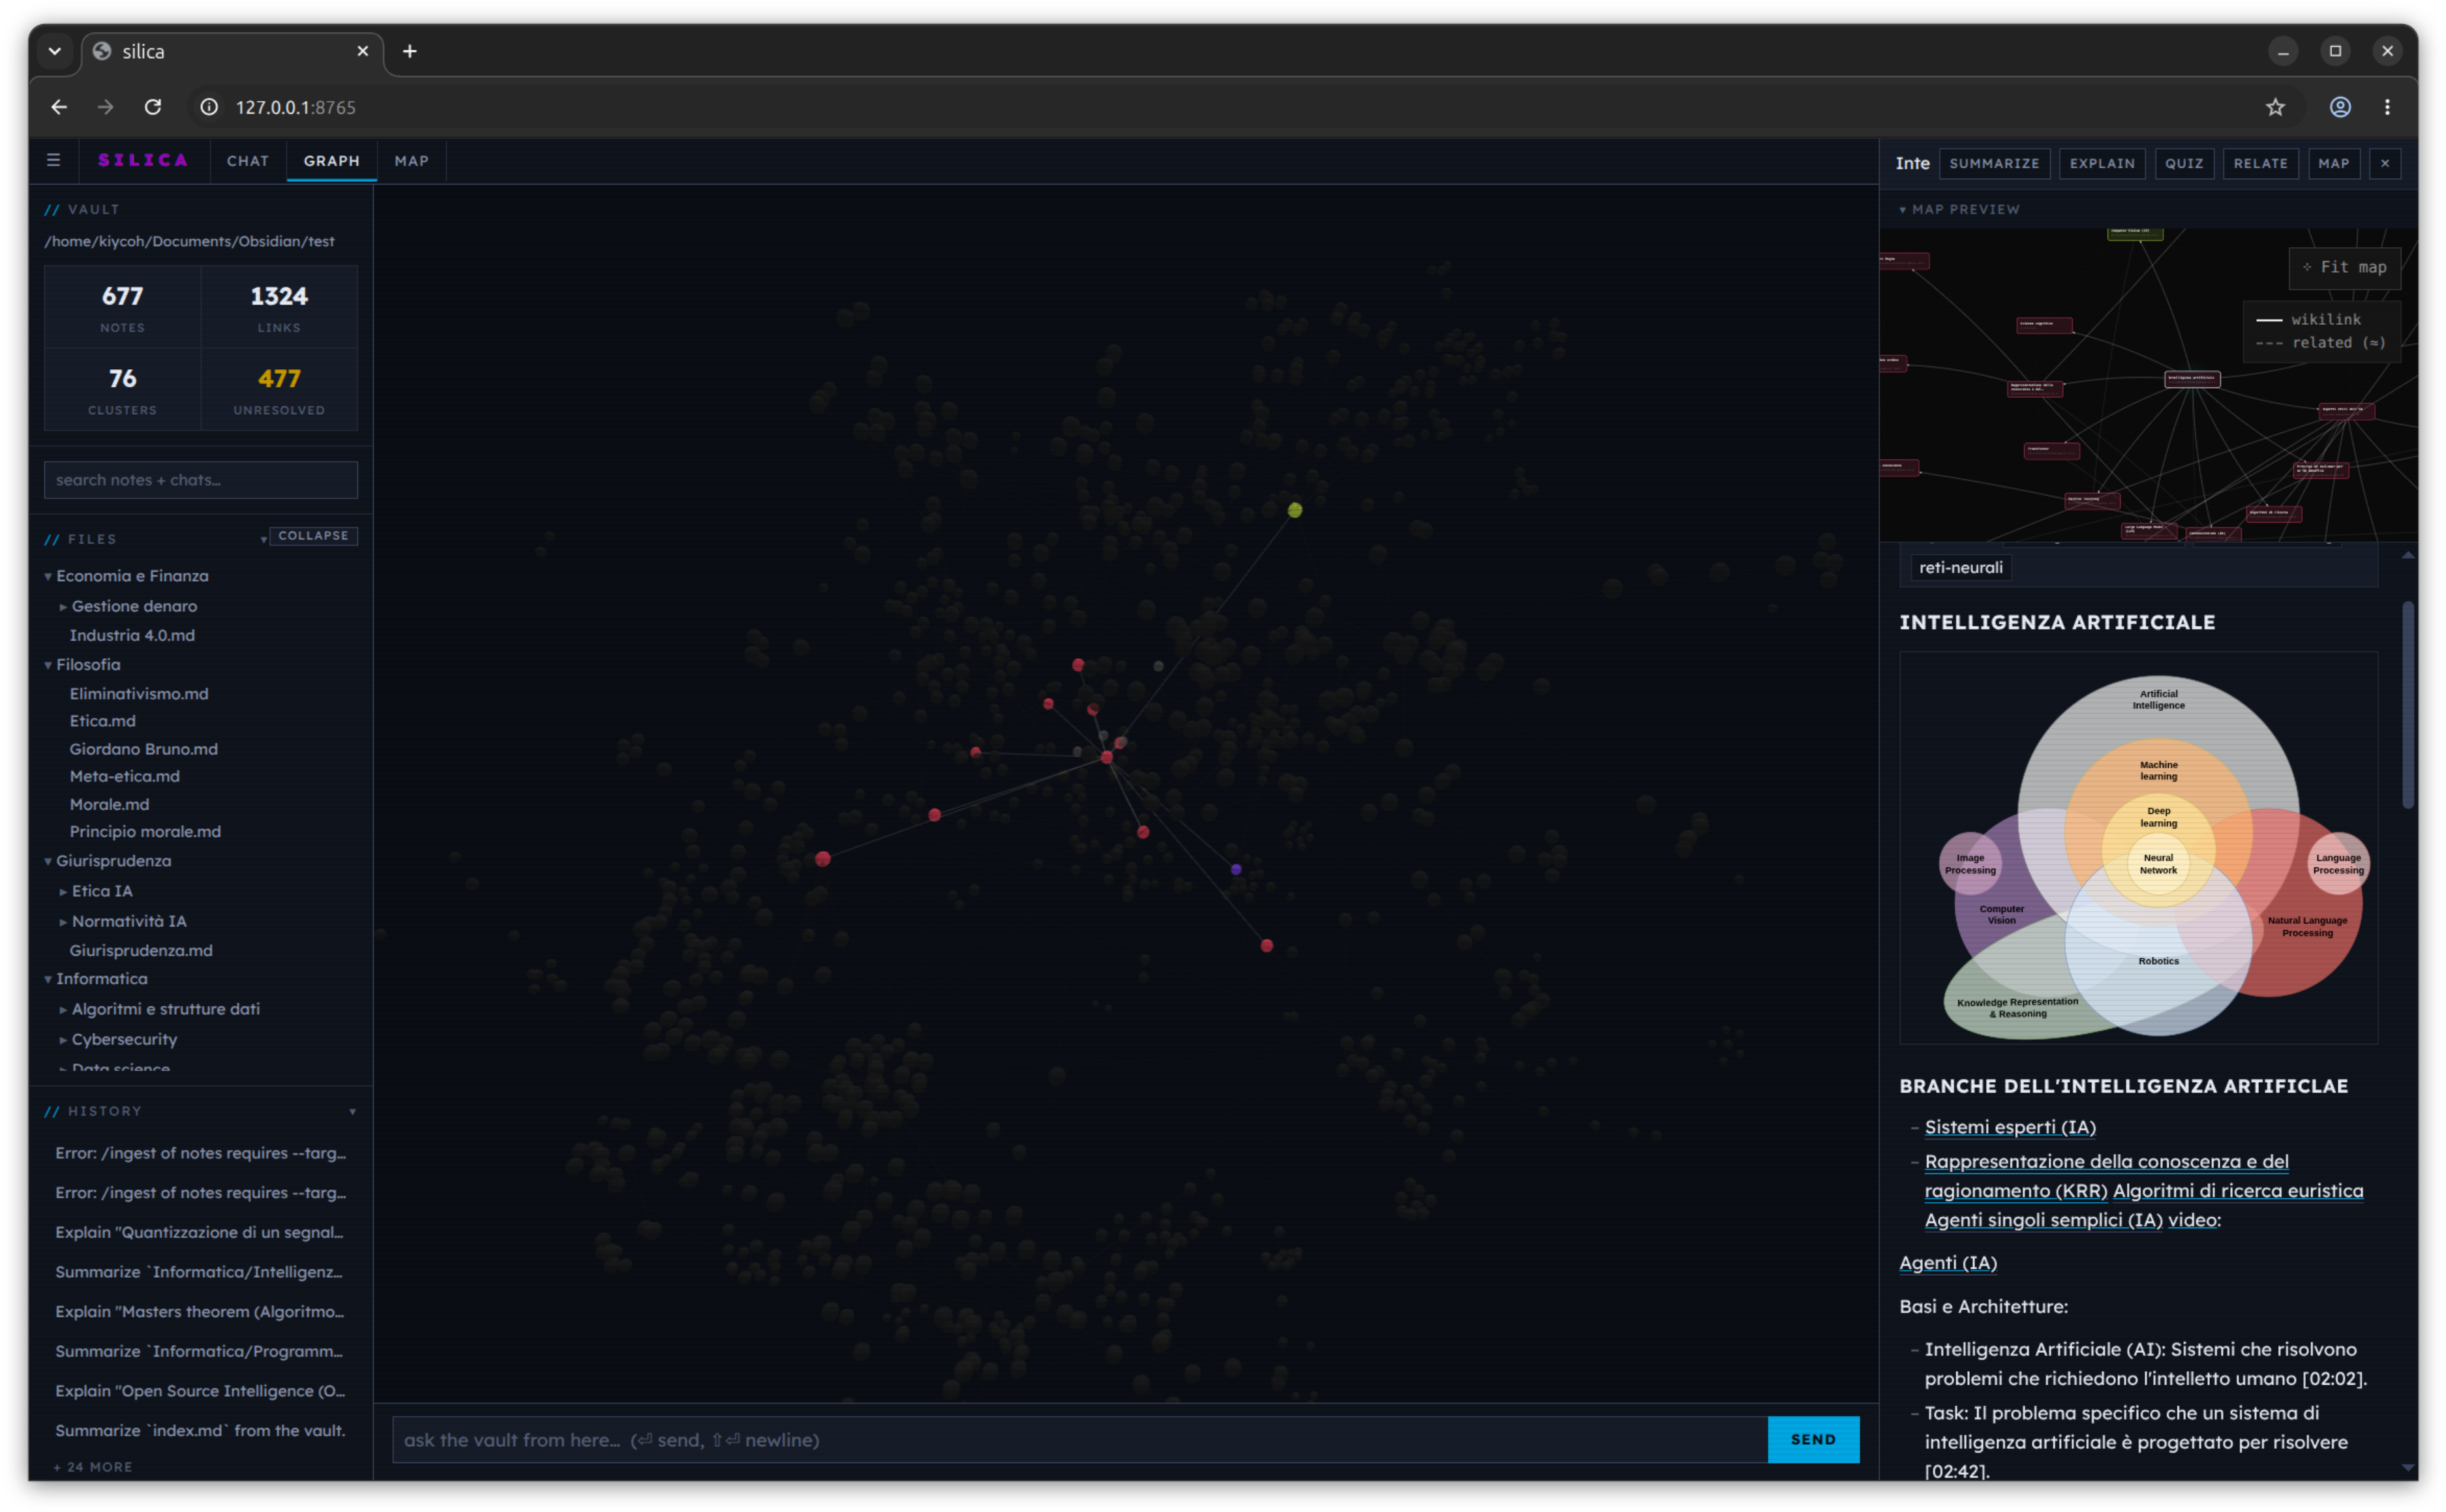Image resolution: width=2446 pixels, height=1512 pixels.
Task: Open a new browser tab
Action: 410,51
